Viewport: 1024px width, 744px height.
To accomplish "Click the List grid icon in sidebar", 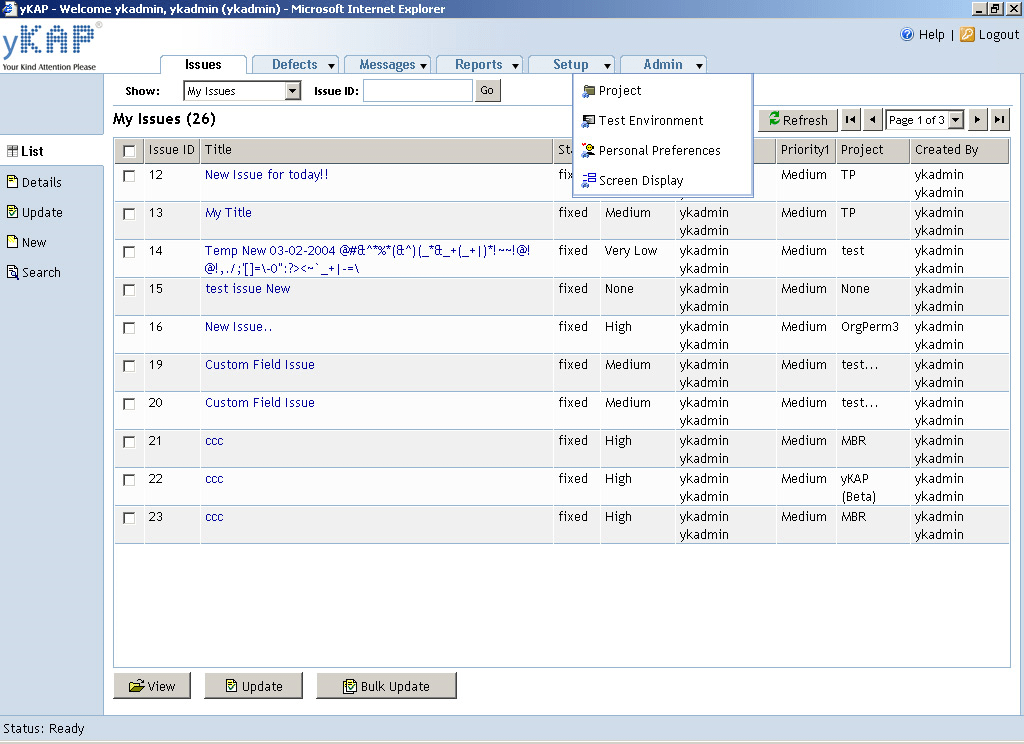I will click(x=12, y=151).
